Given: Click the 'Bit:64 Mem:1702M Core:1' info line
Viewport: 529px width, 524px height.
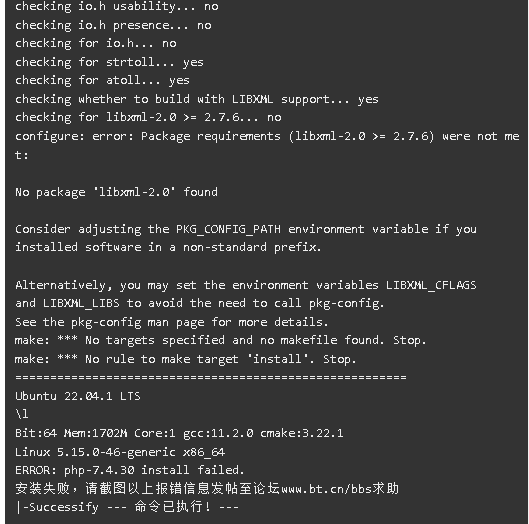Looking at the screenshot, I should tap(179, 433).
